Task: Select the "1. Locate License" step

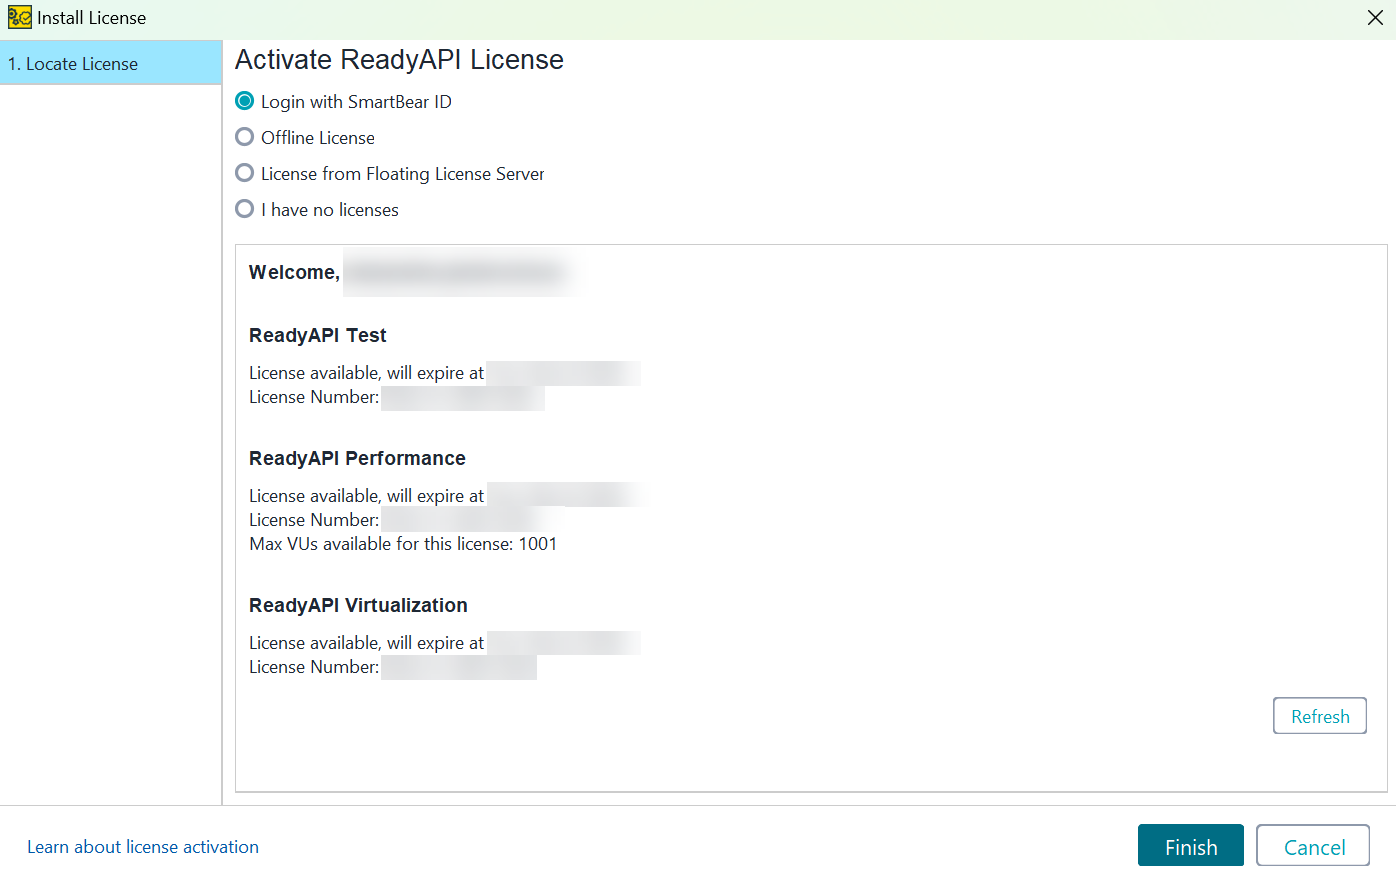Action: 73,63
